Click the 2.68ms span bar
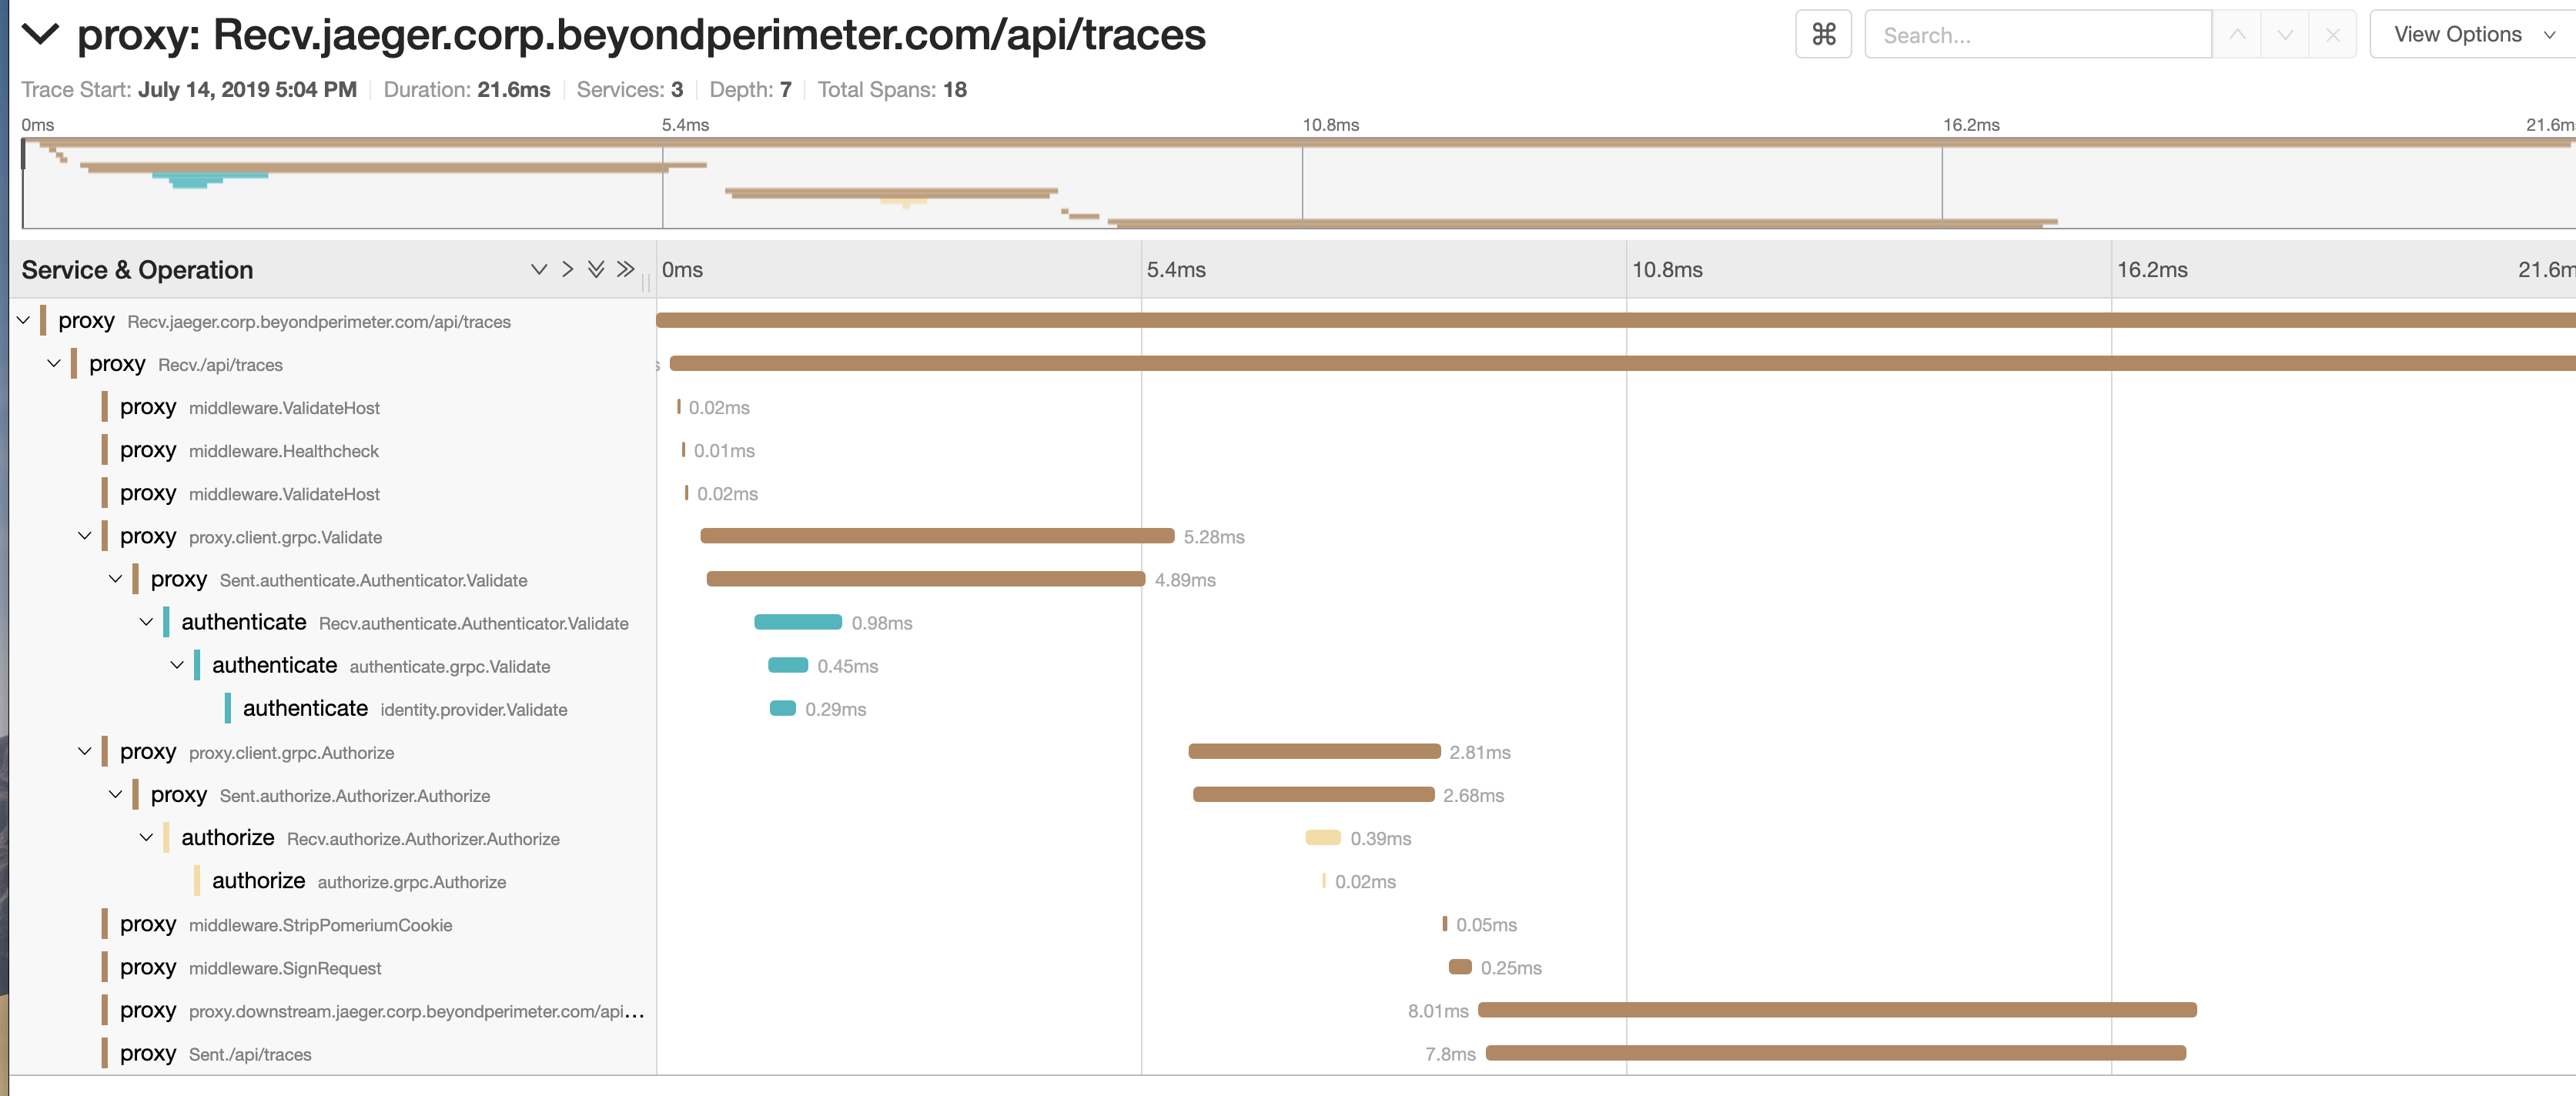Image resolution: width=2576 pixels, height=1096 pixels. [x=1313, y=794]
